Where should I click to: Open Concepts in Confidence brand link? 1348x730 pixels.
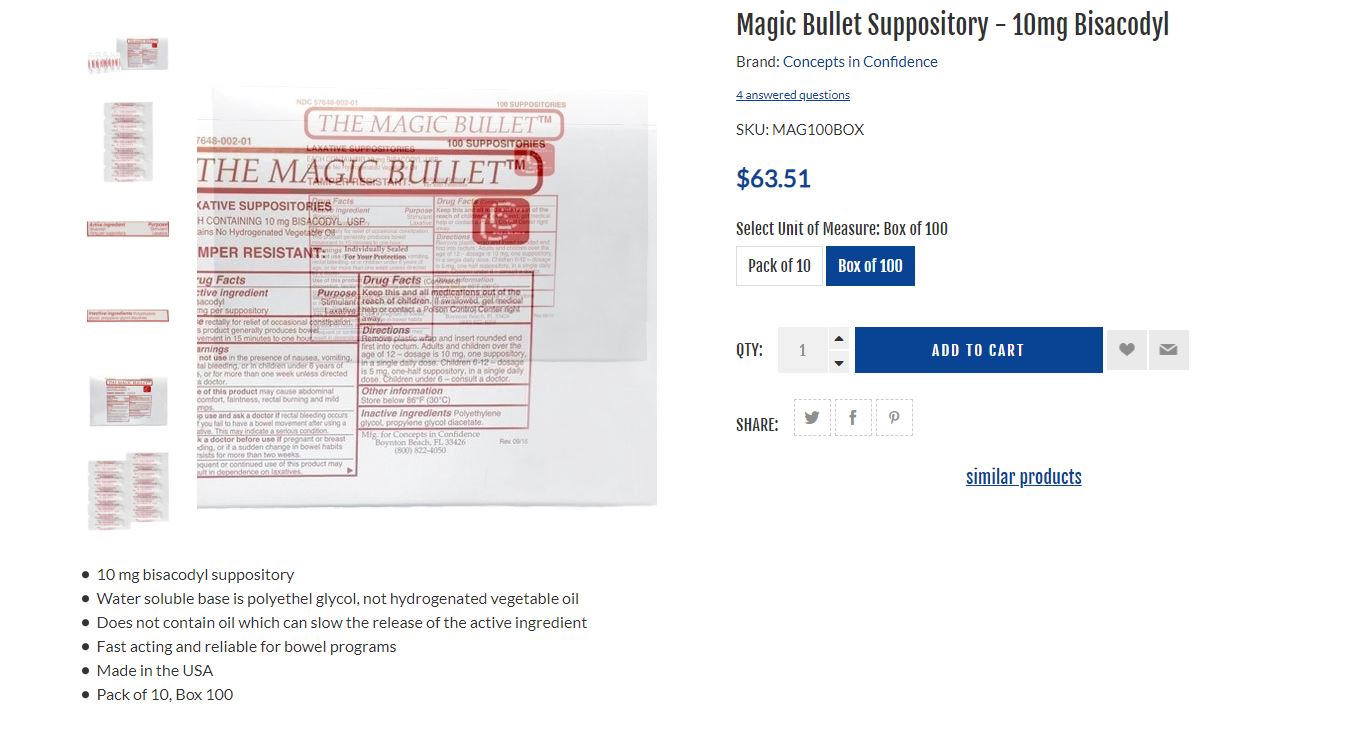point(860,62)
